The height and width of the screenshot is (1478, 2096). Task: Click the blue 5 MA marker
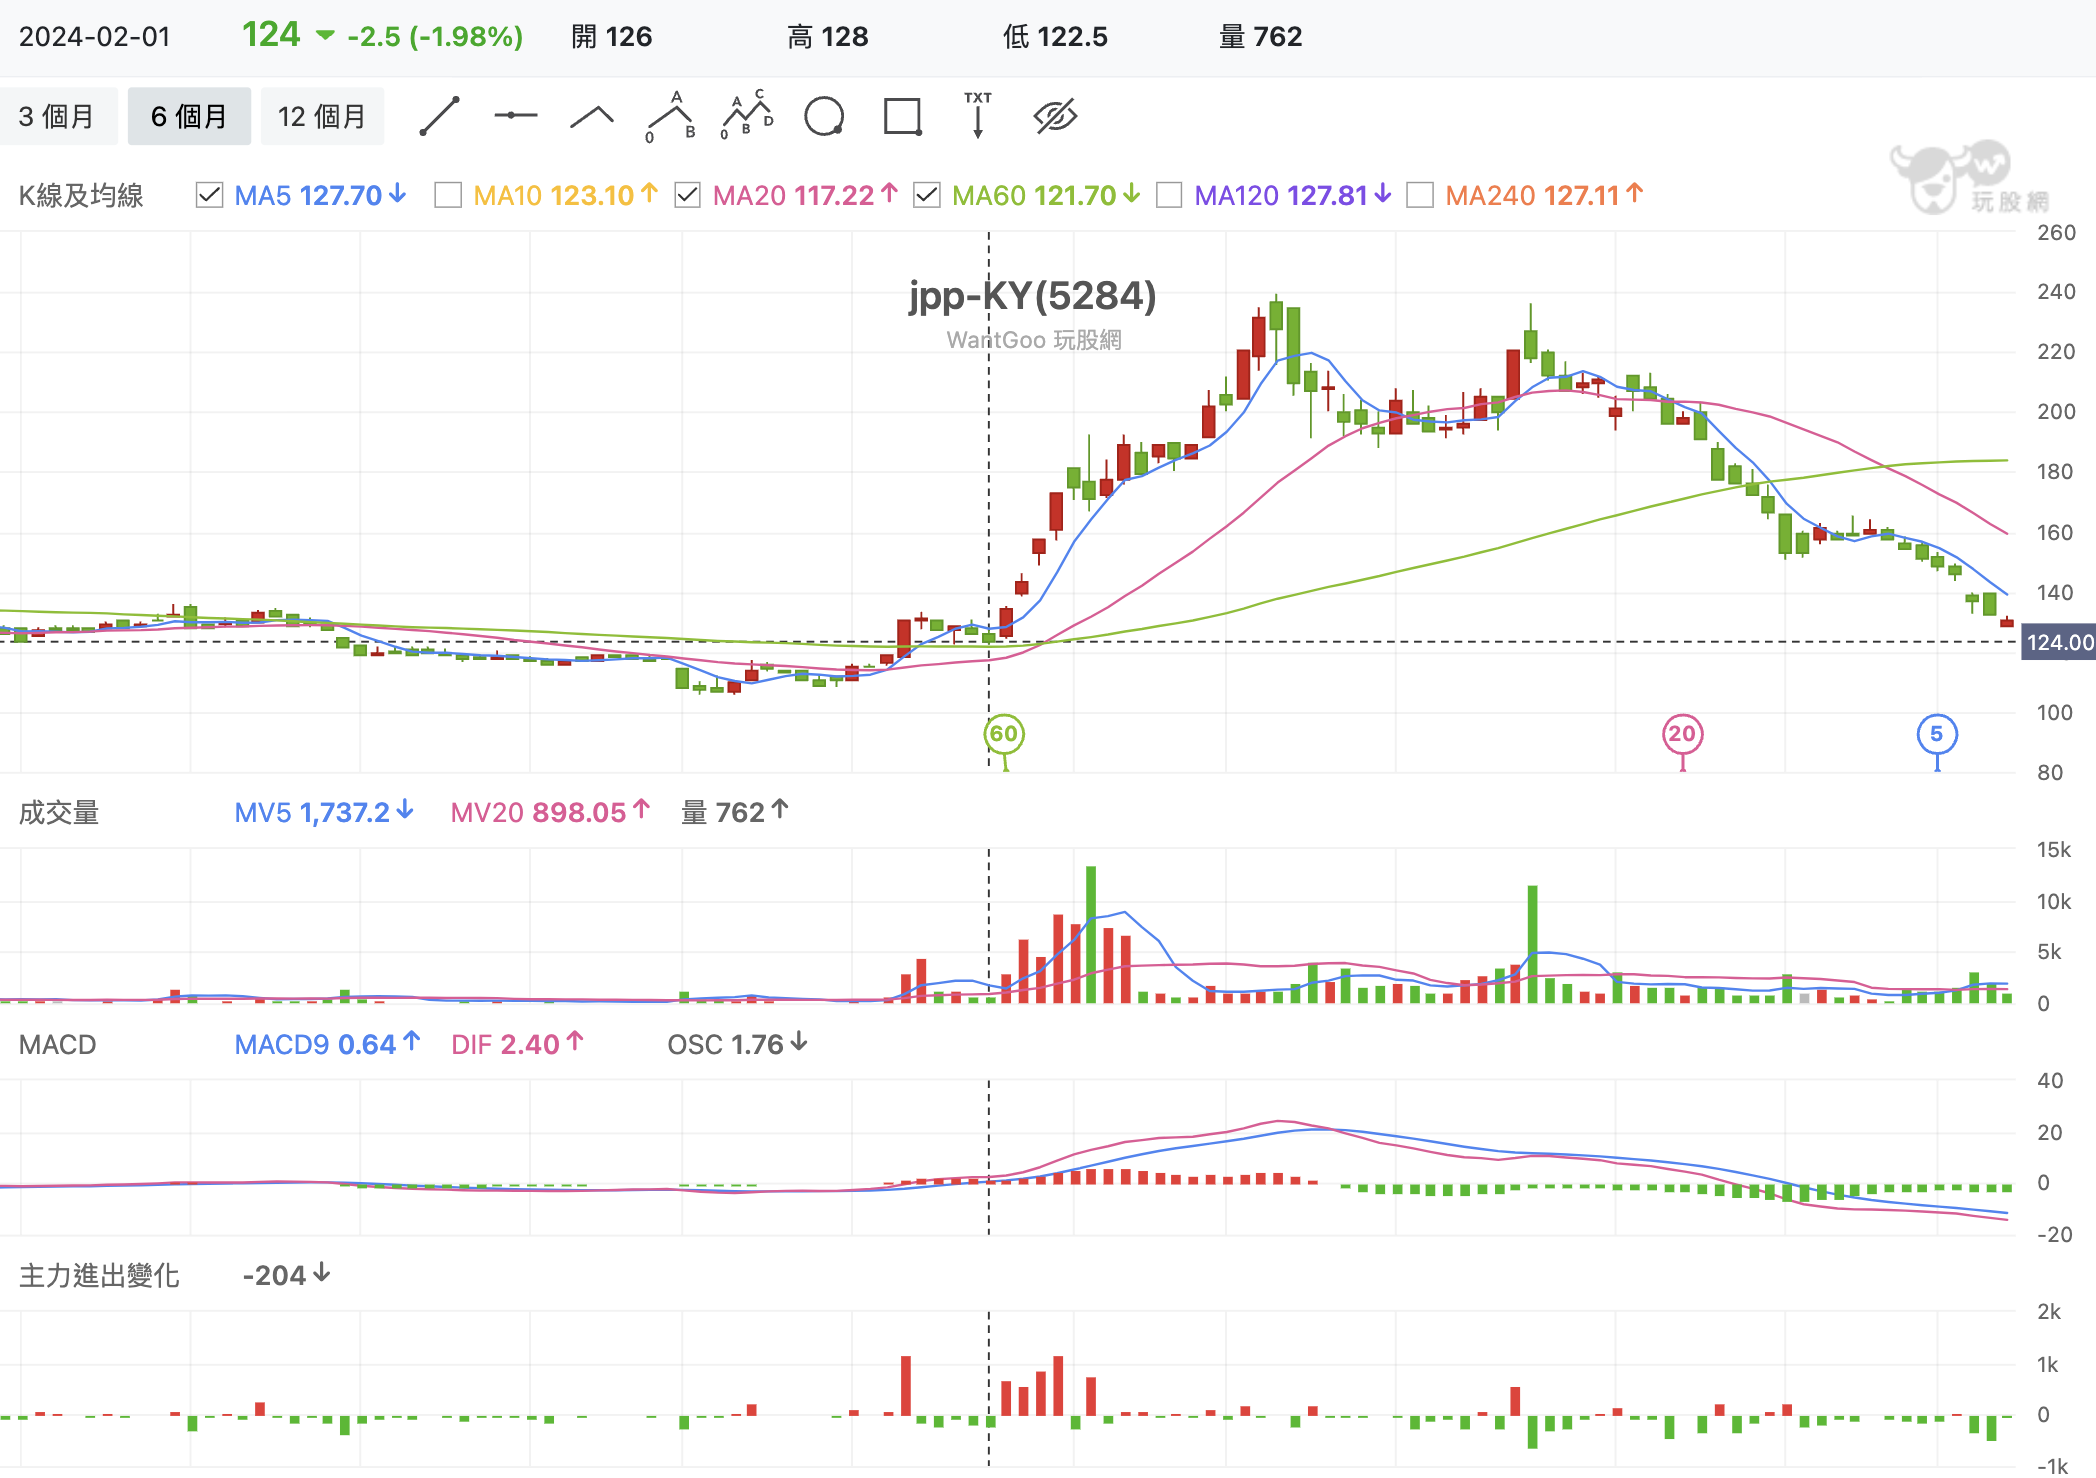click(x=1937, y=734)
